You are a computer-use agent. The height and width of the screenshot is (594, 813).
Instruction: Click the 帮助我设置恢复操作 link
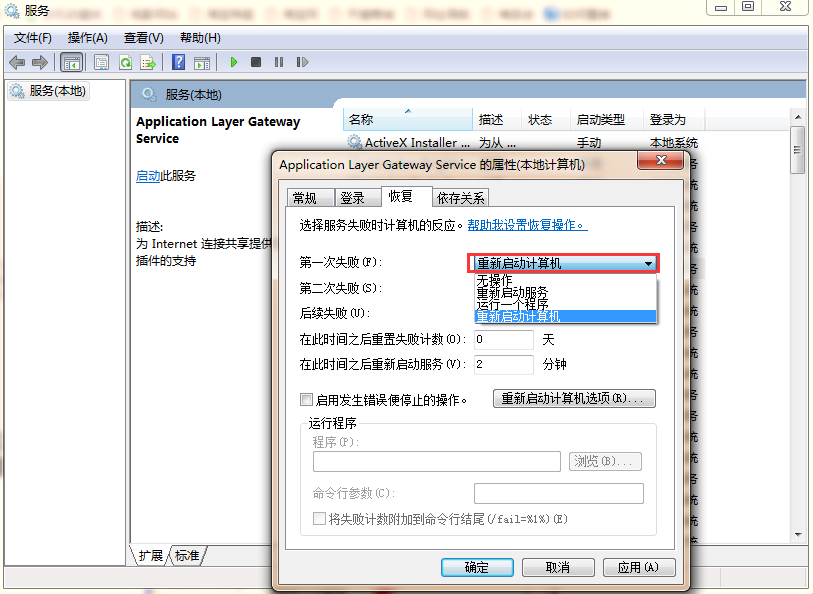527,225
